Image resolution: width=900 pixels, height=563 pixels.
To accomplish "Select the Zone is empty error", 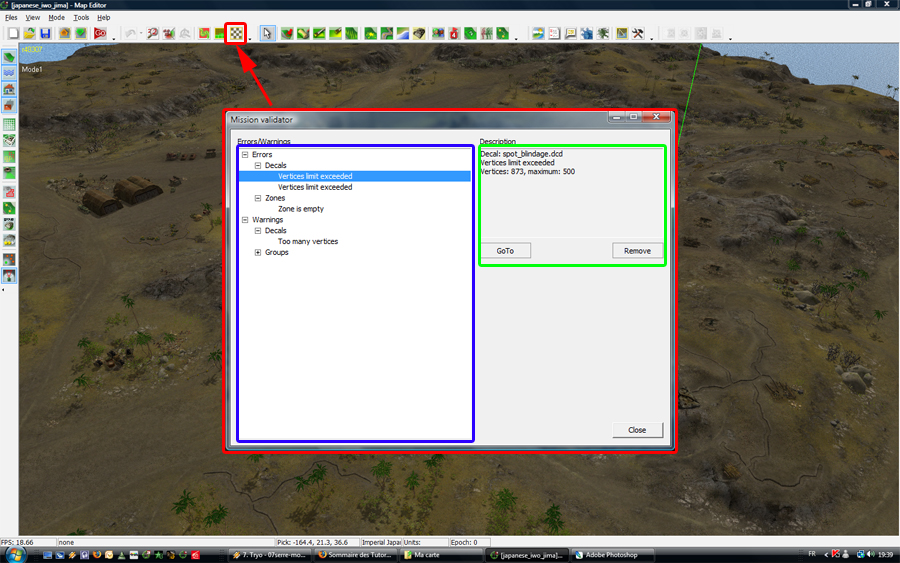I will [x=301, y=209].
